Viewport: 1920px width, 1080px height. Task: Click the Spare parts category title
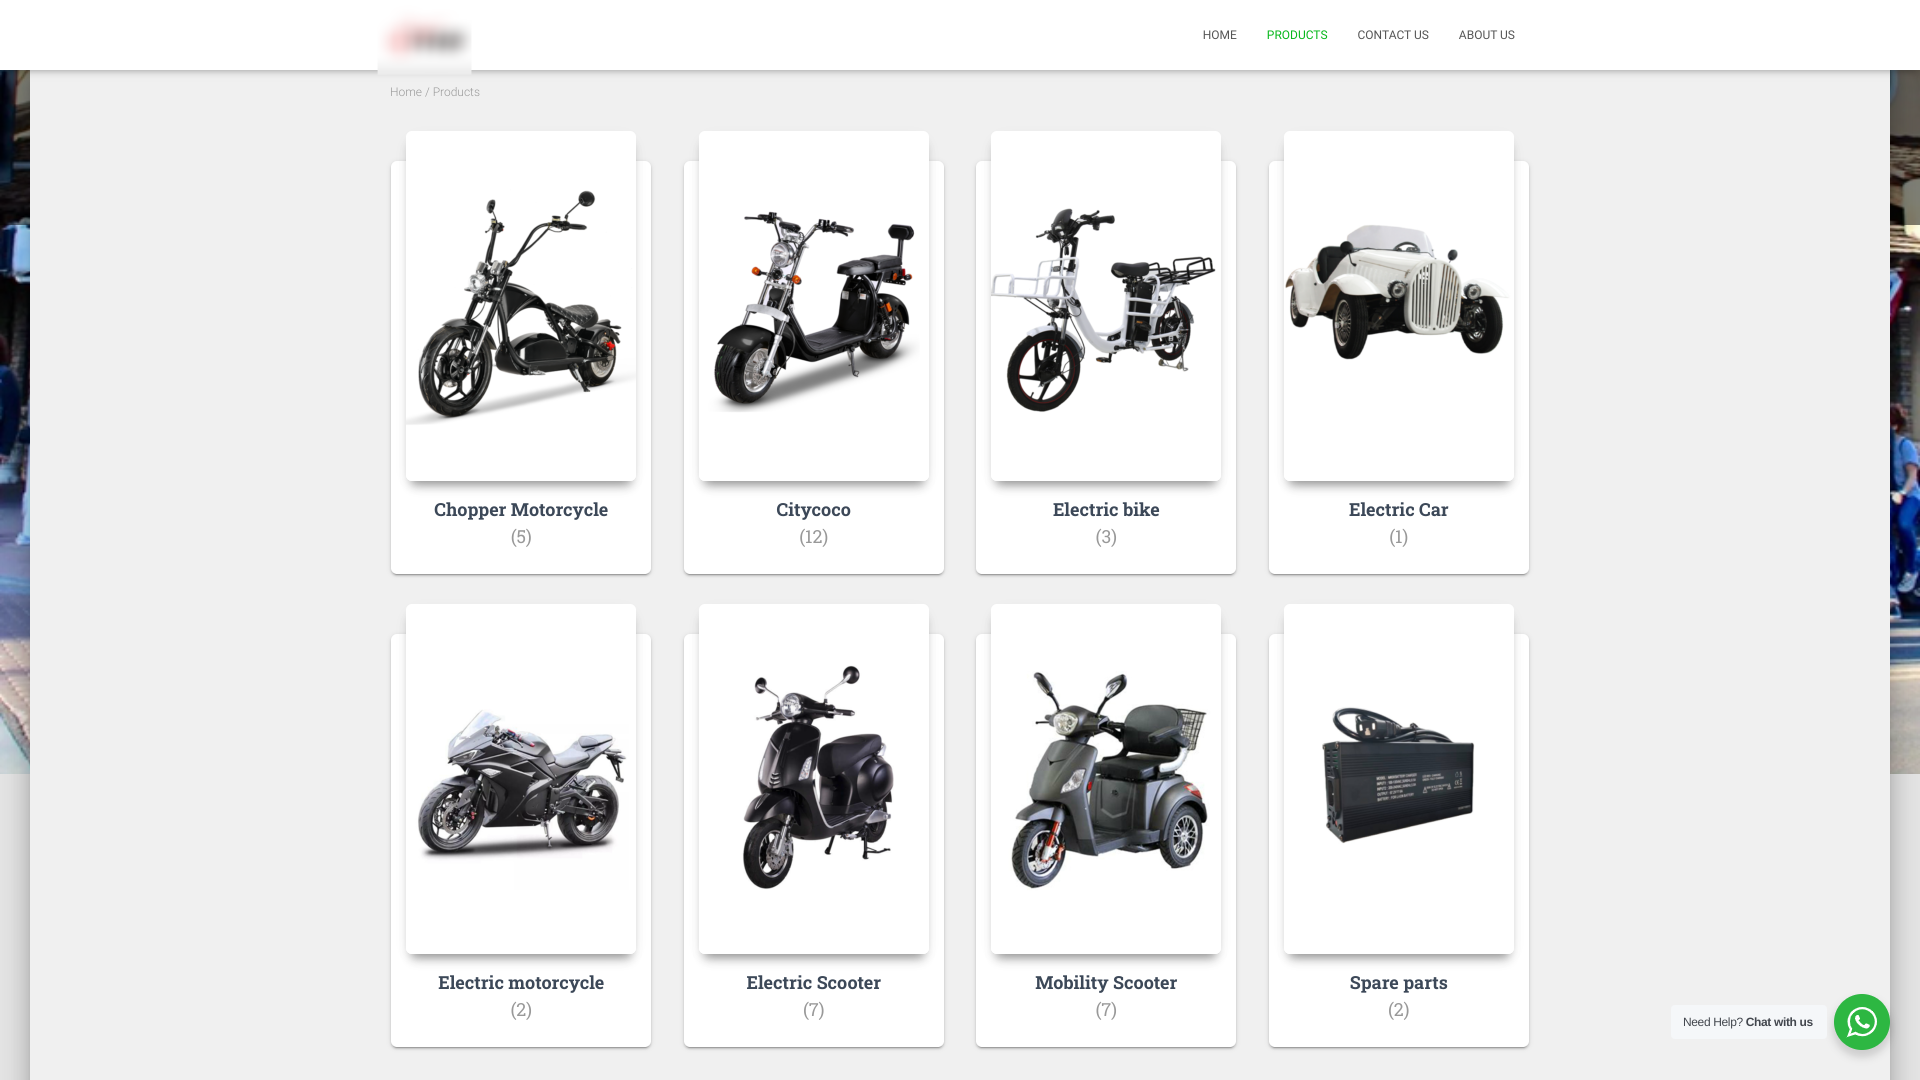(1399, 983)
